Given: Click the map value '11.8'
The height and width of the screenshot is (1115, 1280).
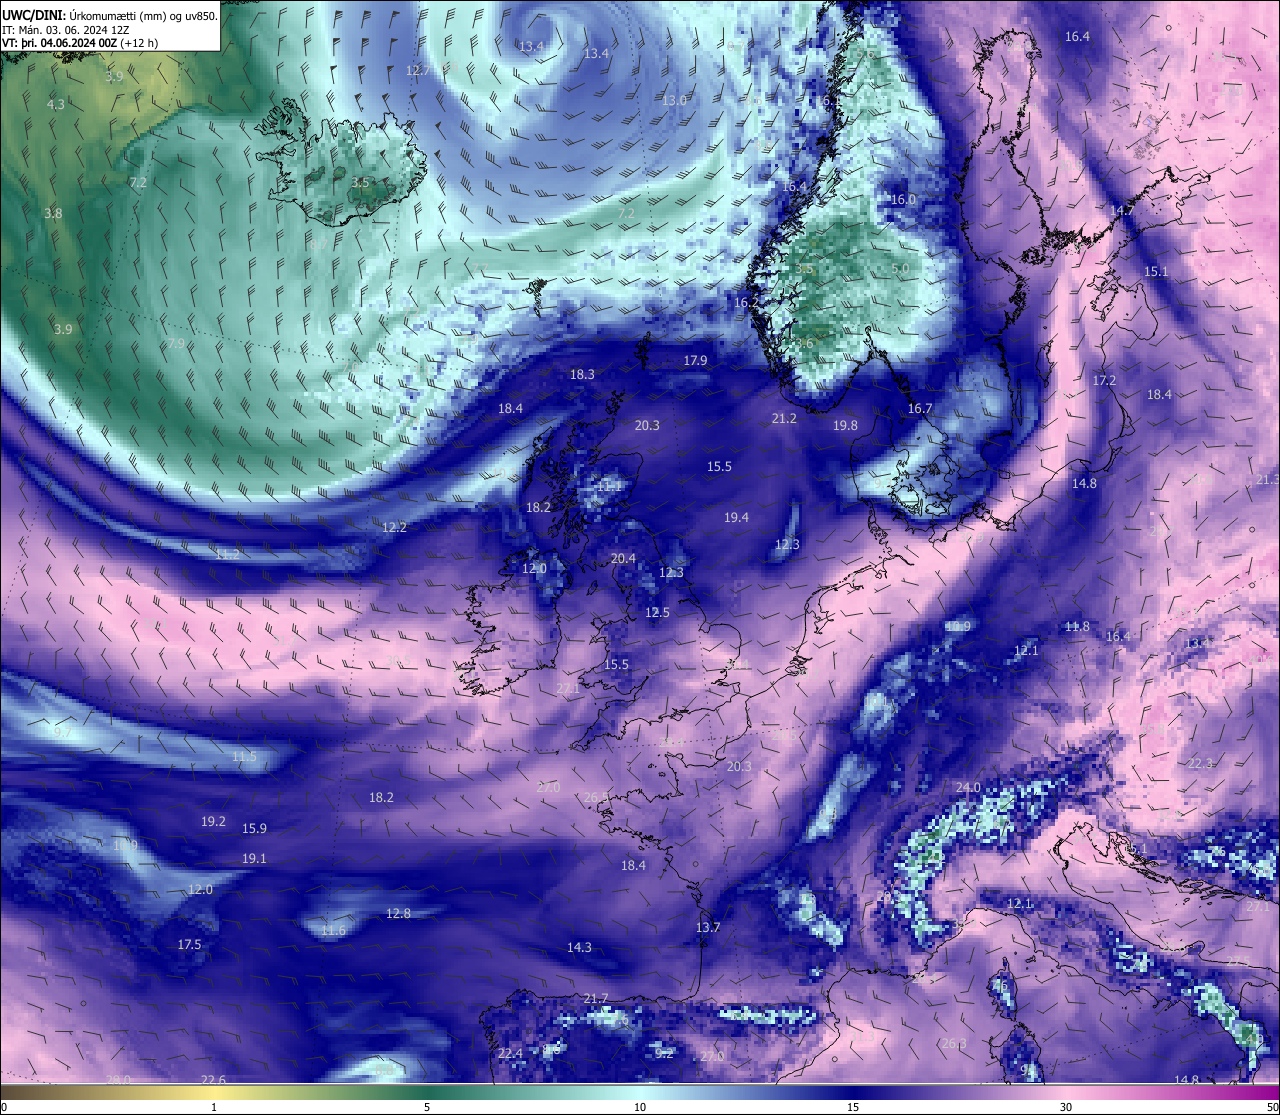Looking at the screenshot, I should [1077, 626].
